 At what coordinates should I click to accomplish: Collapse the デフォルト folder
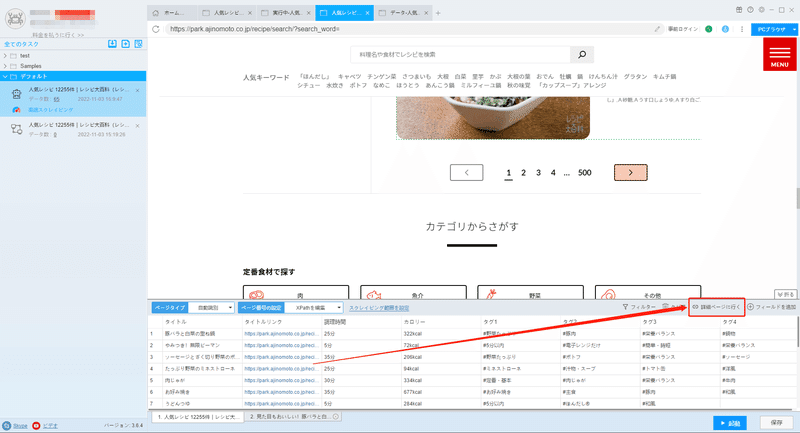(5, 77)
